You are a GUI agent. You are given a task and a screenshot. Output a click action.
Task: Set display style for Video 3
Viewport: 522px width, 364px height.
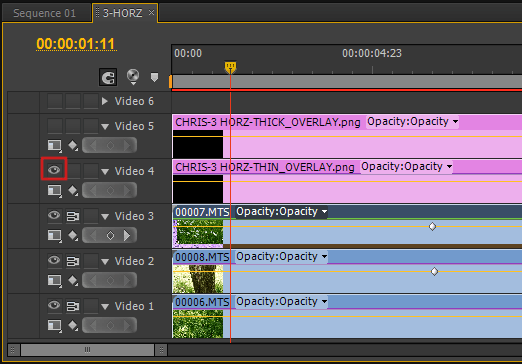point(55,235)
